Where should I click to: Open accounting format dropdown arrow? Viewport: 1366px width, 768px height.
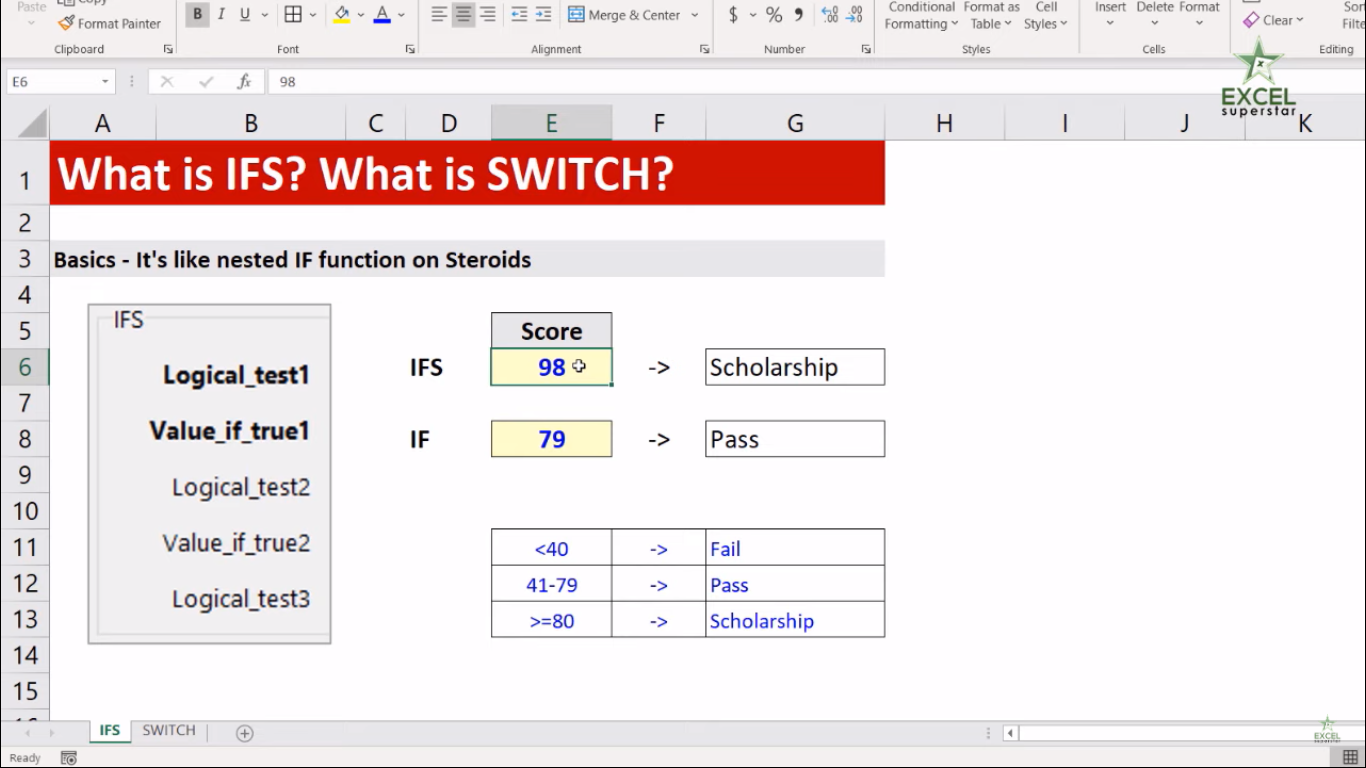[752, 15]
